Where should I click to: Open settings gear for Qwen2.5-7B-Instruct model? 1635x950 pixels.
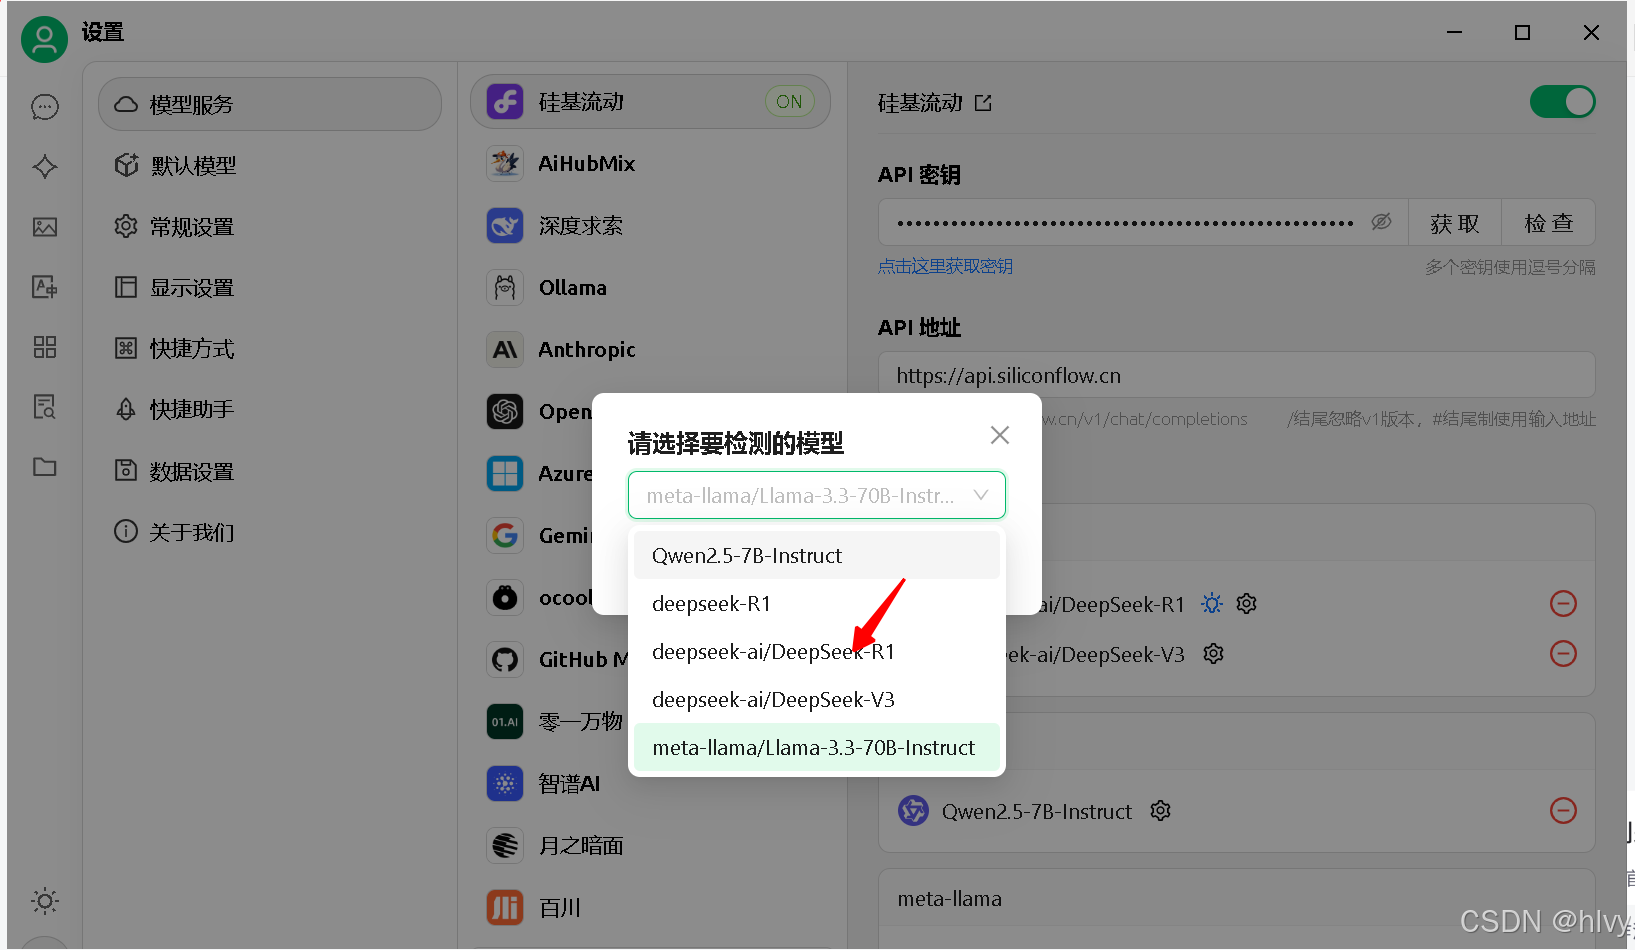pyautogui.click(x=1160, y=811)
